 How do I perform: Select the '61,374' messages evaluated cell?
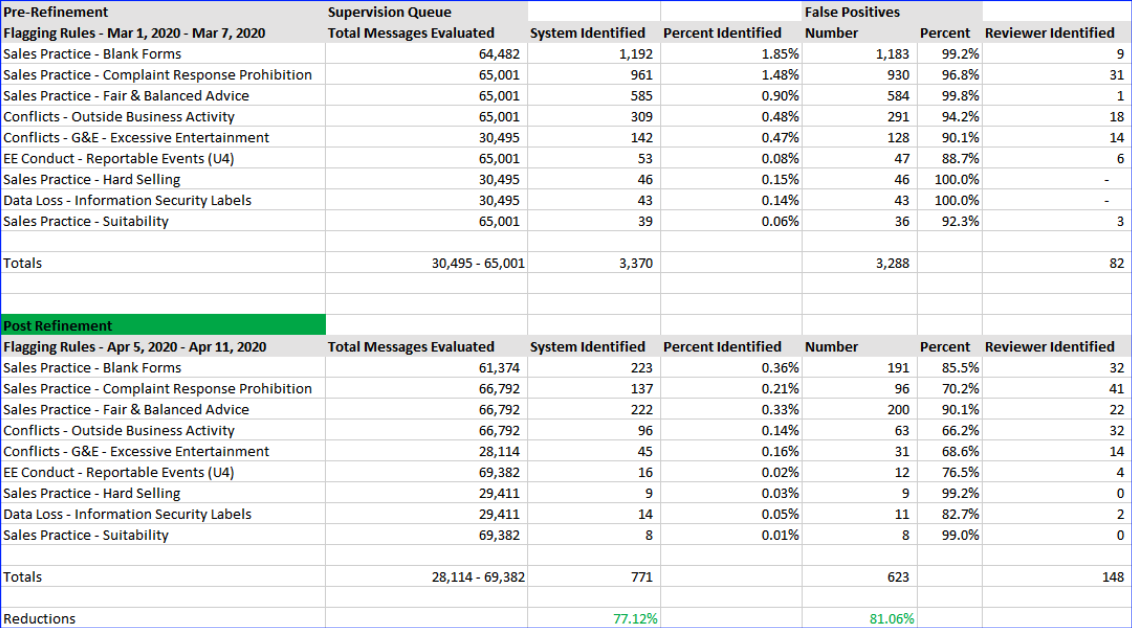[x=426, y=368]
